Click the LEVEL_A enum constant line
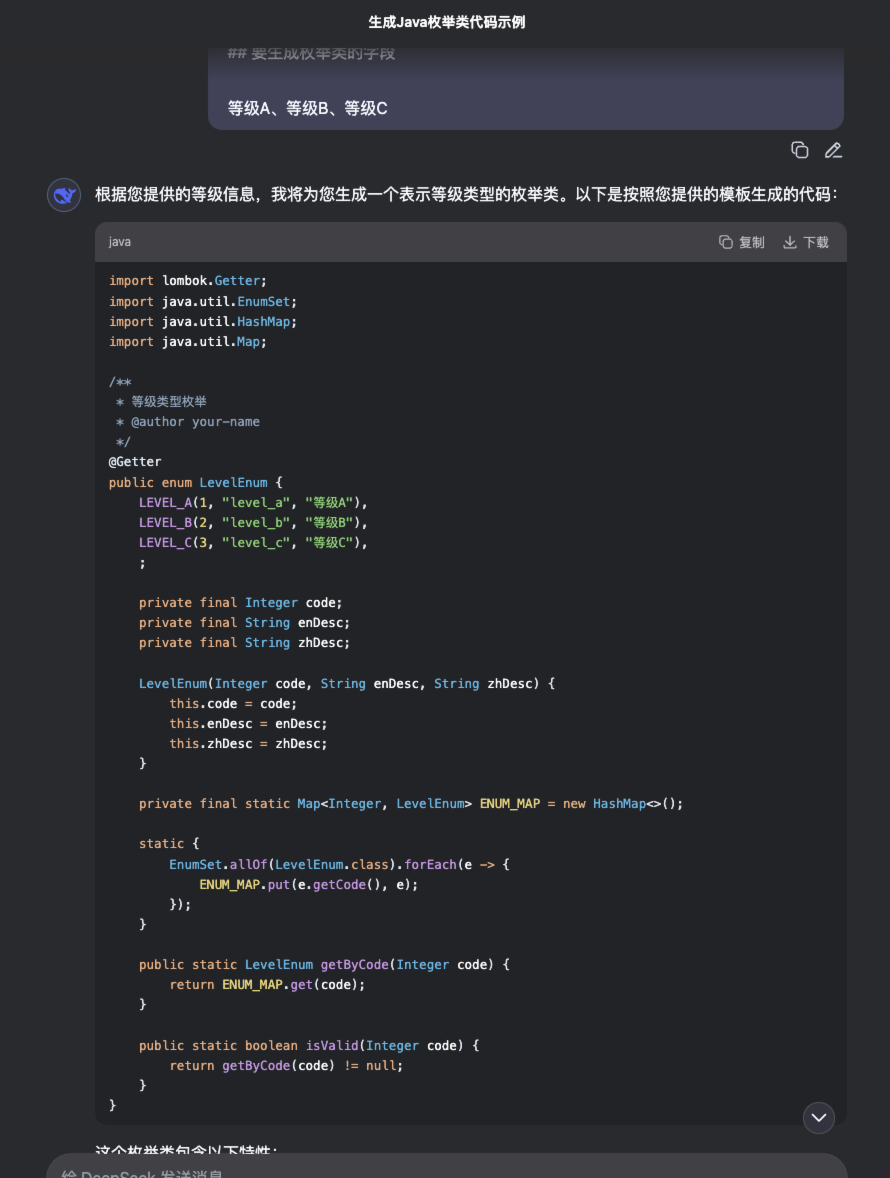This screenshot has height=1178, width=890. [x=253, y=503]
